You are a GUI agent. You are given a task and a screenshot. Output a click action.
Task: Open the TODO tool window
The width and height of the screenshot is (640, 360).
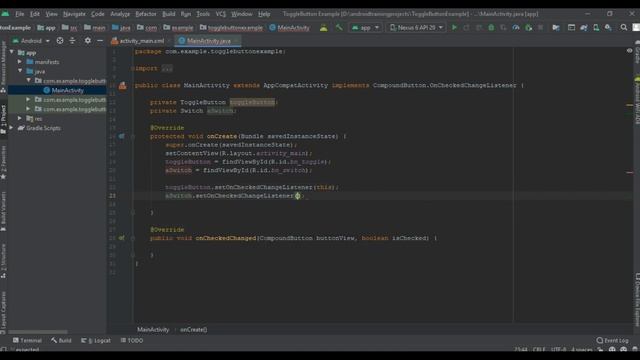(x=132, y=340)
